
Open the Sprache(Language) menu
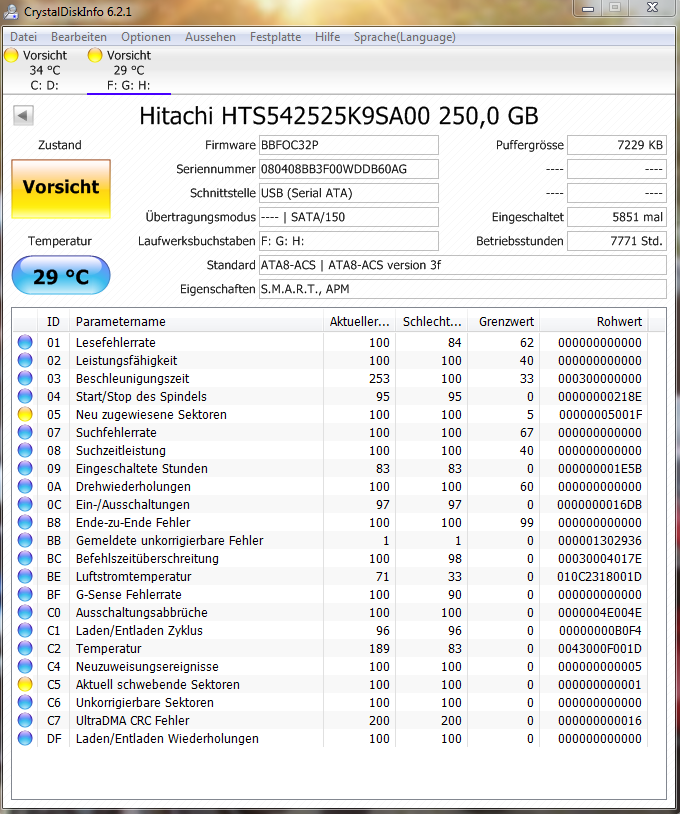pos(404,37)
